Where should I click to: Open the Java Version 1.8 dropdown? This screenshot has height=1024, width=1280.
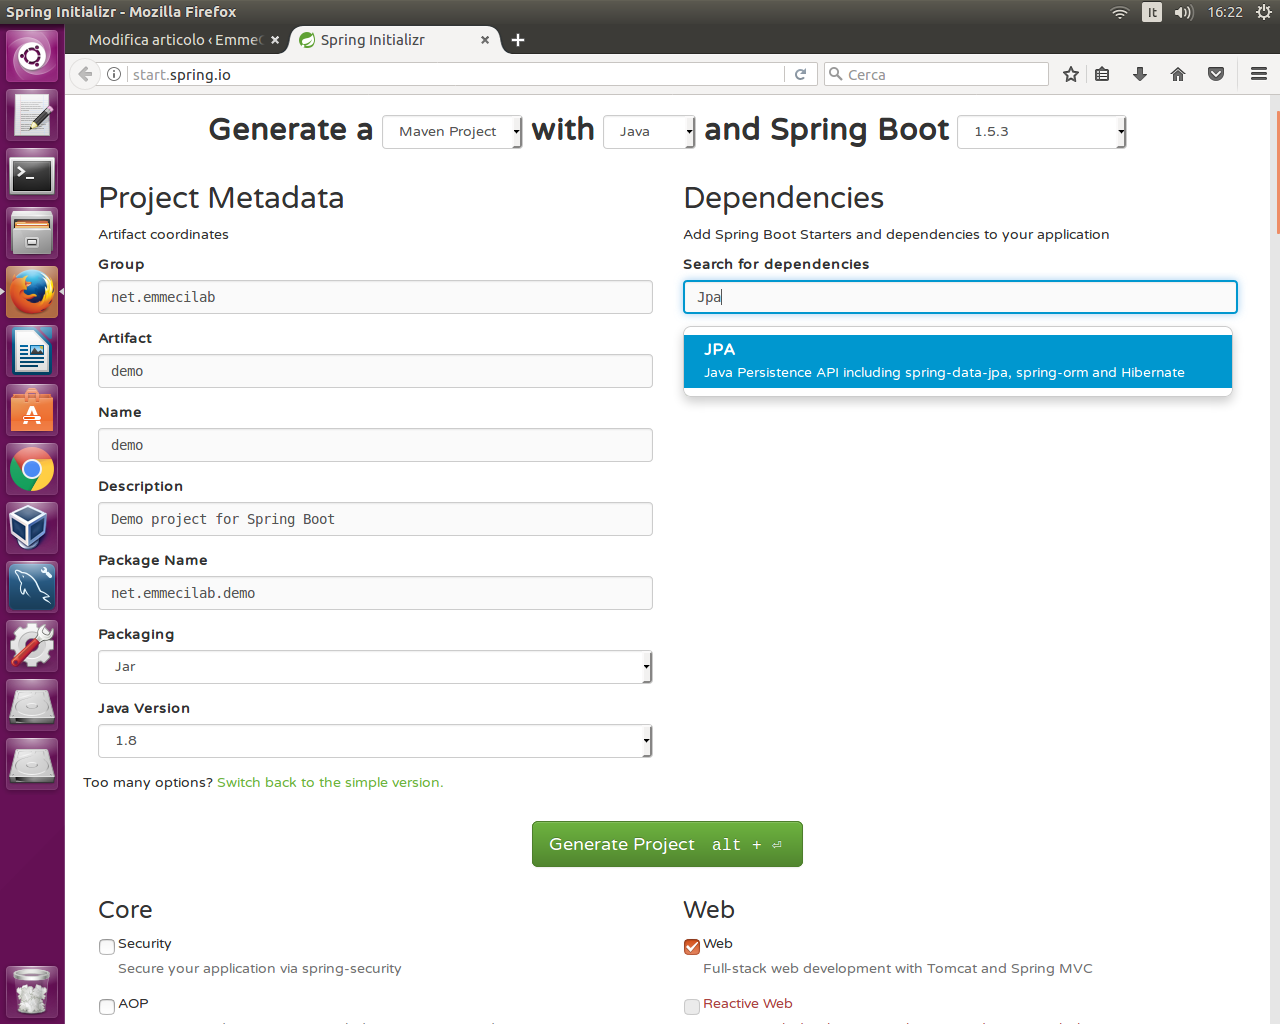coord(375,741)
